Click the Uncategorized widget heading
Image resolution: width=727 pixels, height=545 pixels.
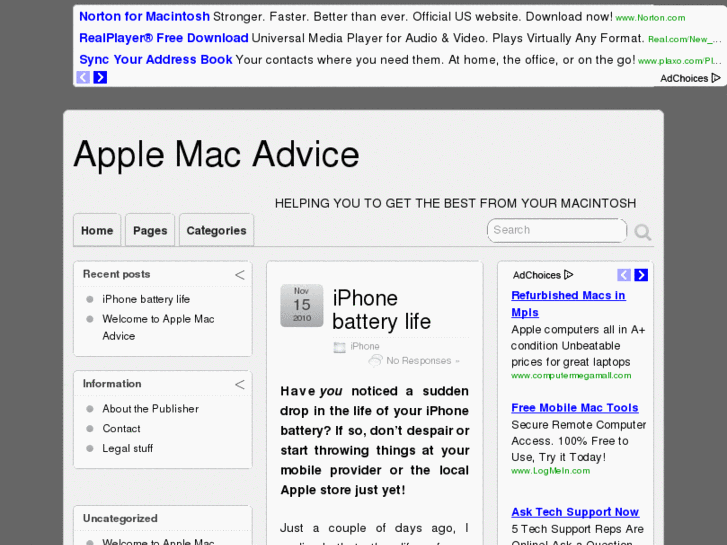click(x=120, y=519)
